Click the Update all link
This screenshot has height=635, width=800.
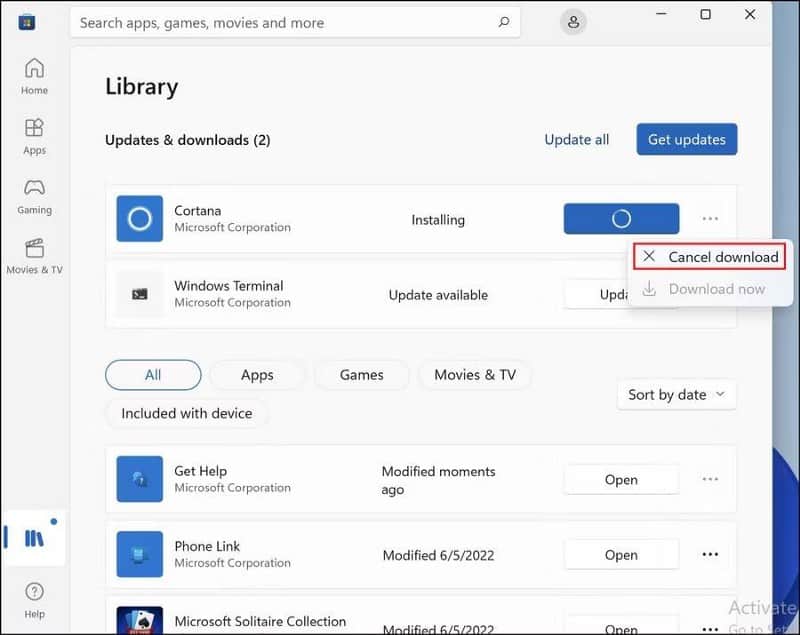(x=576, y=140)
